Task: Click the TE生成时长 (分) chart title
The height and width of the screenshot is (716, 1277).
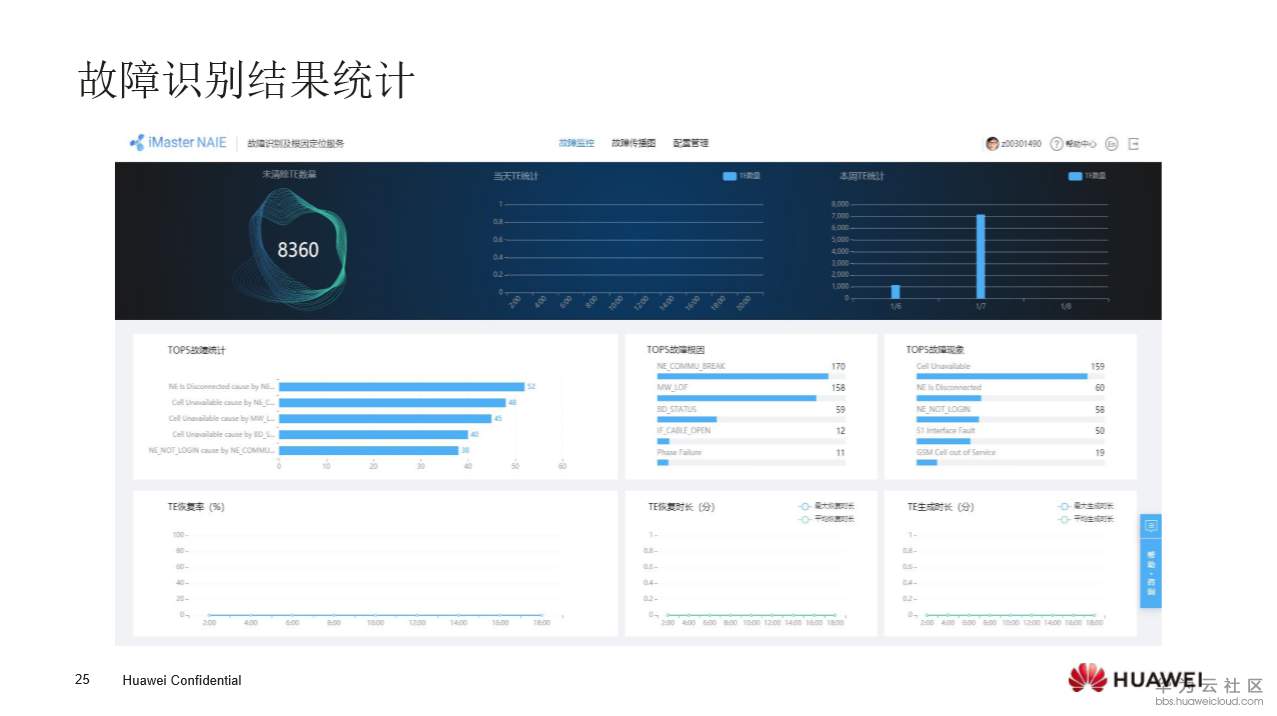Action: point(941,507)
